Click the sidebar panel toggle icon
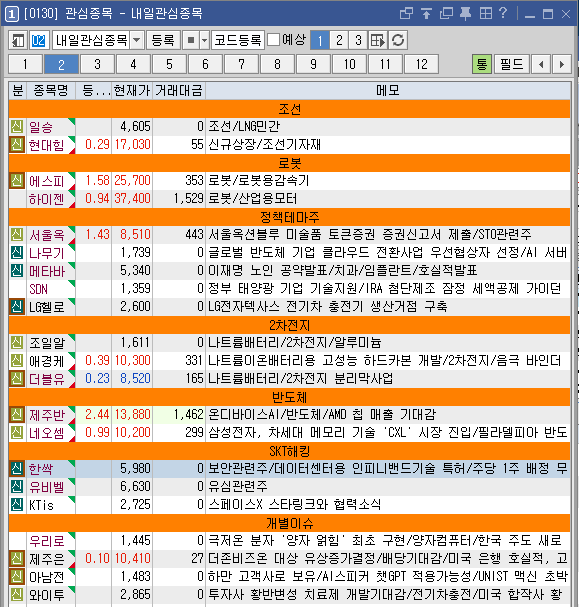The image size is (579, 607). coord(18,40)
